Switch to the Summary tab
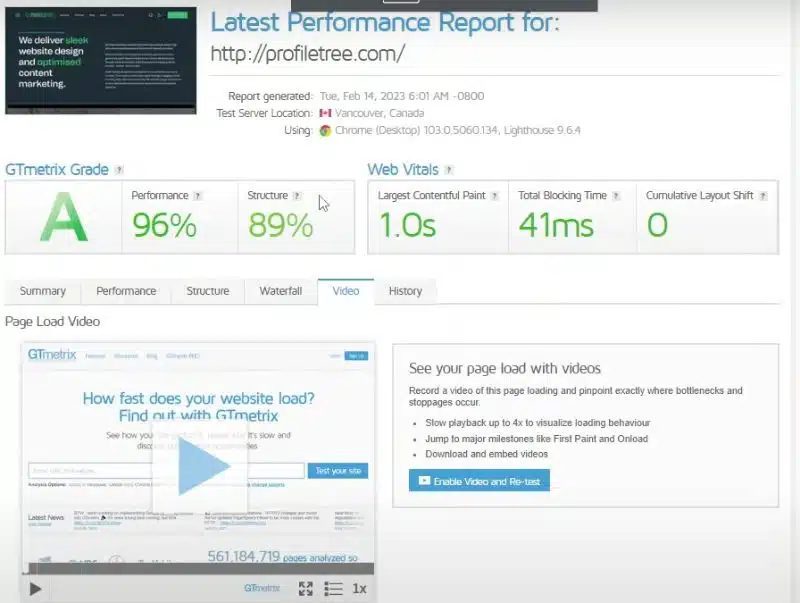Image resolution: width=800 pixels, height=603 pixels. (x=43, y=291)
